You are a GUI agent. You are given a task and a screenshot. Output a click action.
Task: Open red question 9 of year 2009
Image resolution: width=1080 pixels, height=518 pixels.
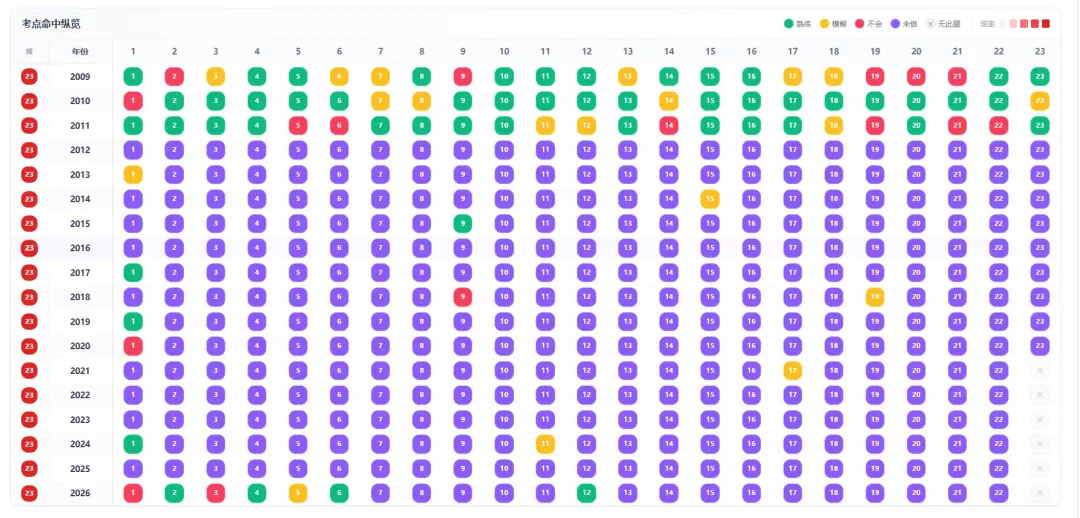pos(463,76)
